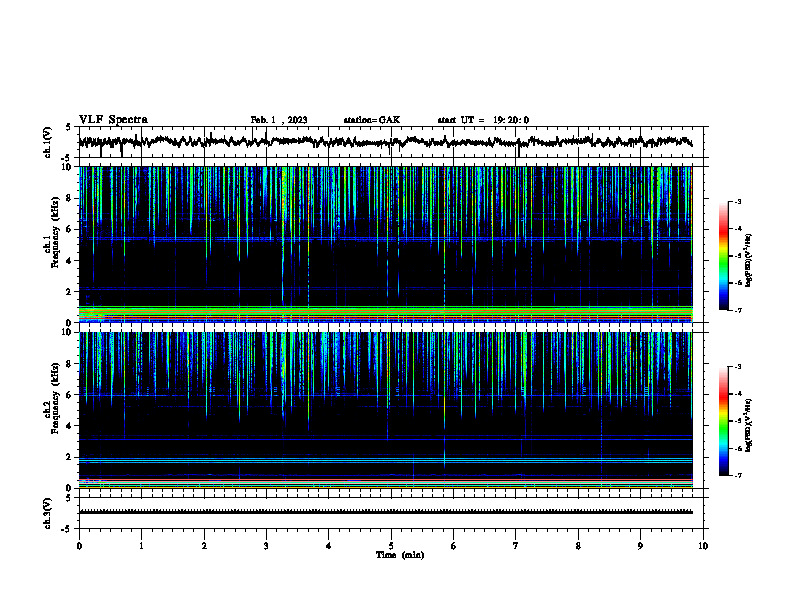Click the Time (min) axis label
Viewport: 792px width, 612px height.
click(400, 555)
